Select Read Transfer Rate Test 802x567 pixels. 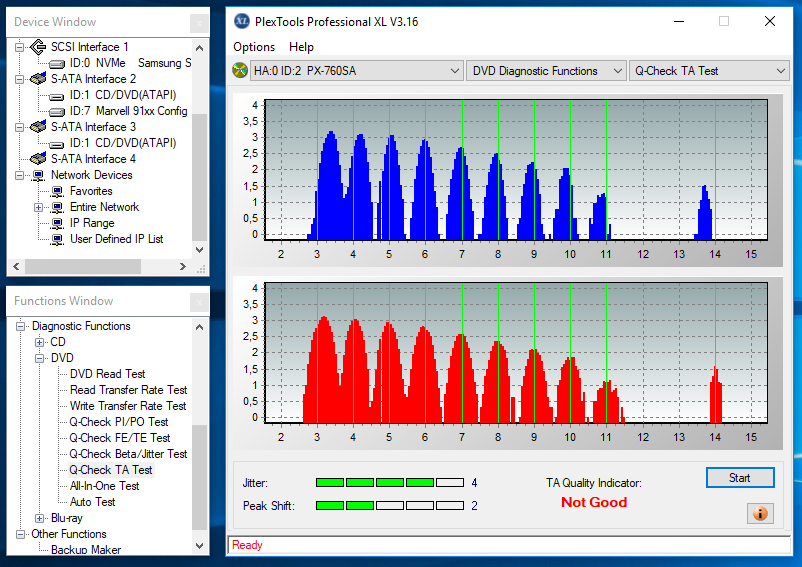[x=128, y=390]
